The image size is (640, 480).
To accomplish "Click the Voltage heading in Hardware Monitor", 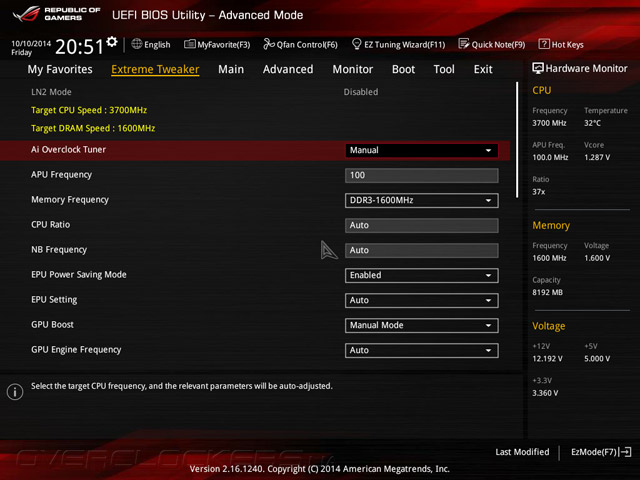I will coord(549,326).
